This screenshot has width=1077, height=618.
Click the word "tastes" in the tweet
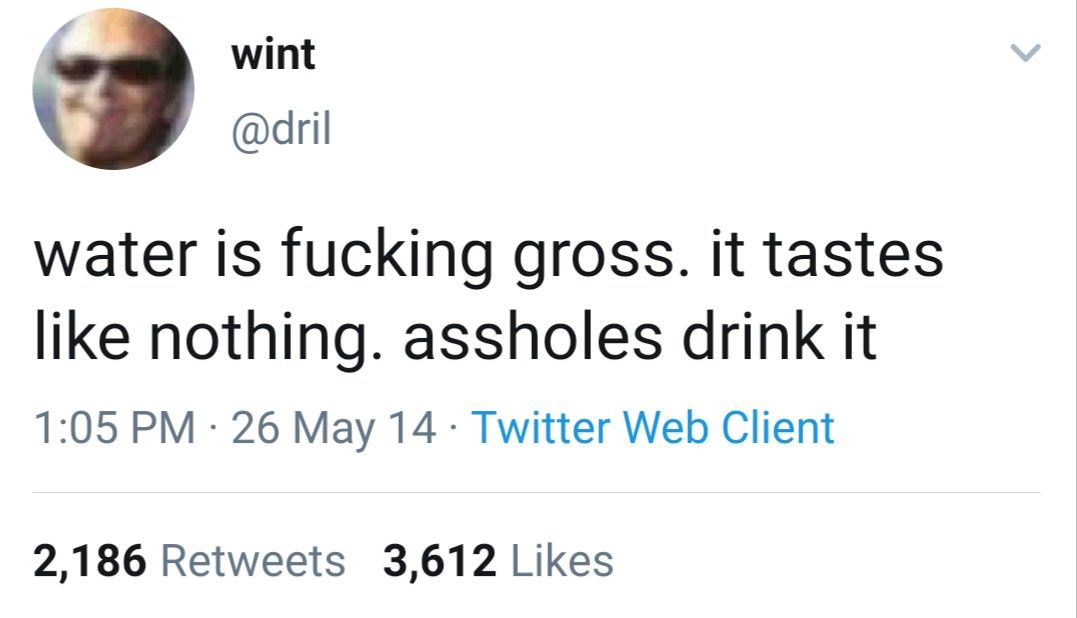855,255
